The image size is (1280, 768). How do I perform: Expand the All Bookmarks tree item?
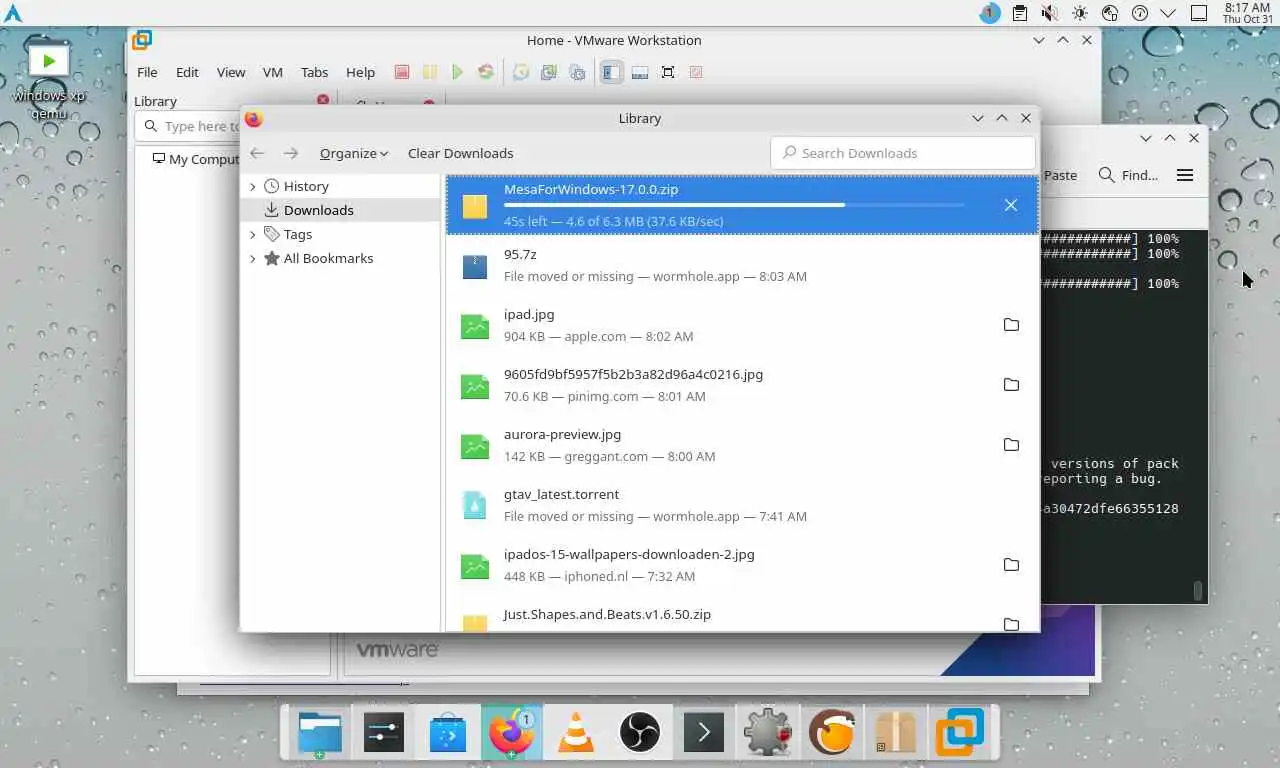point(252,258)
